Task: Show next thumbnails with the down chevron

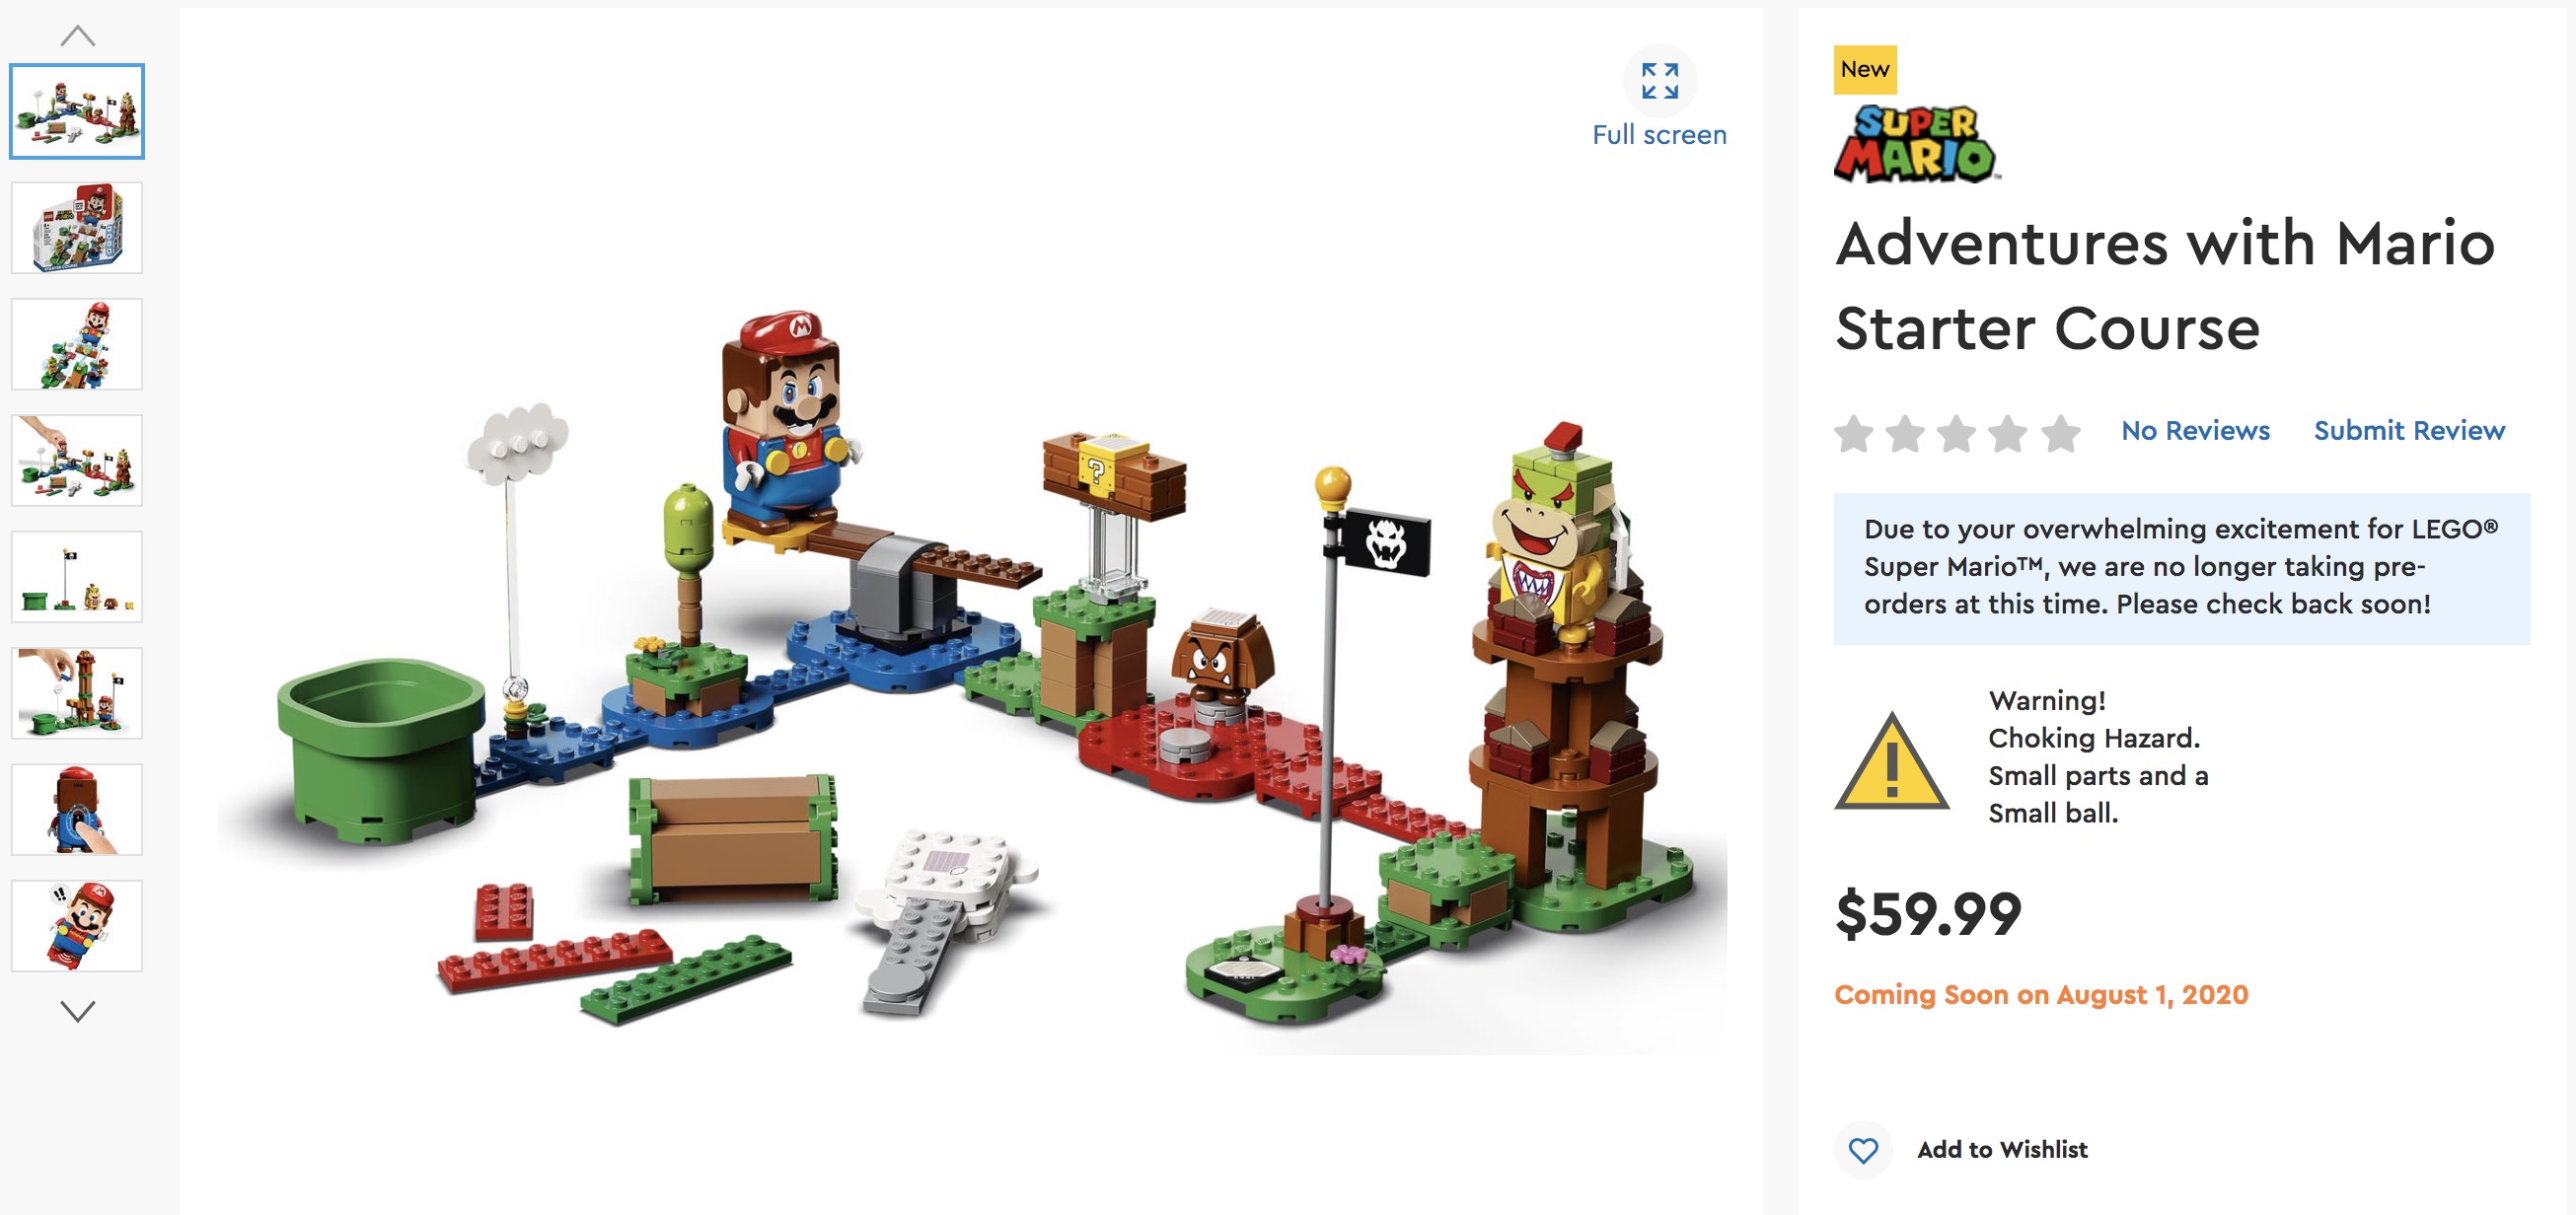Action: click(78, 1010)
